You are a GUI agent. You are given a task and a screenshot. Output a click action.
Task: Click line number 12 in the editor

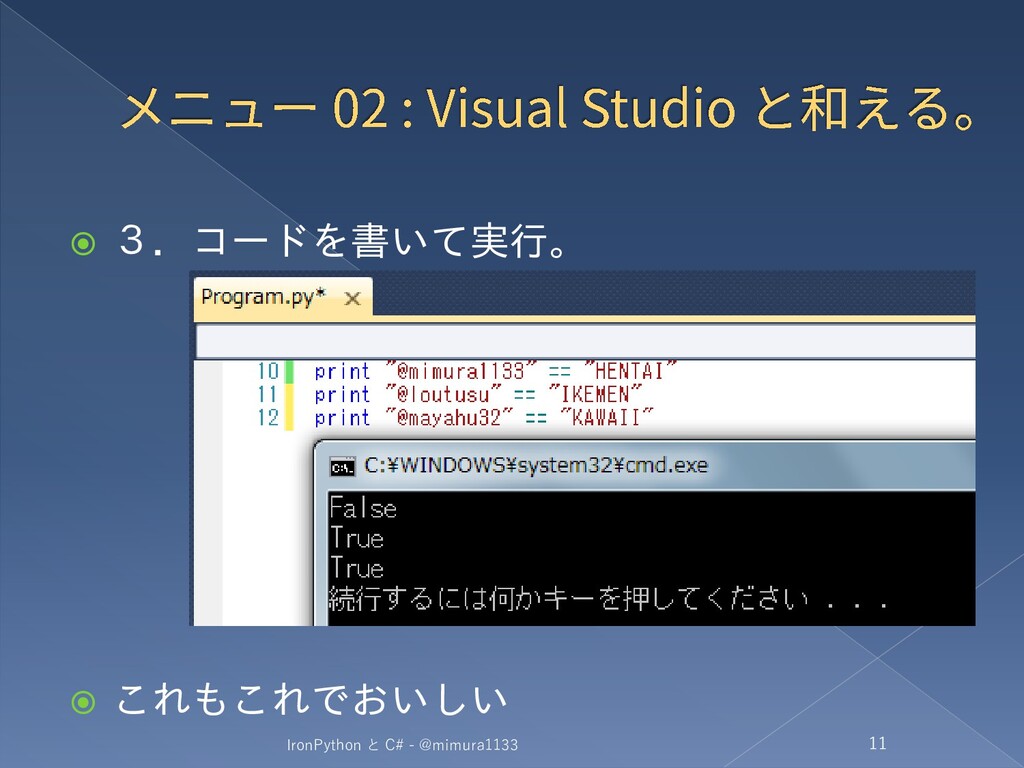[x=268, y=417]
